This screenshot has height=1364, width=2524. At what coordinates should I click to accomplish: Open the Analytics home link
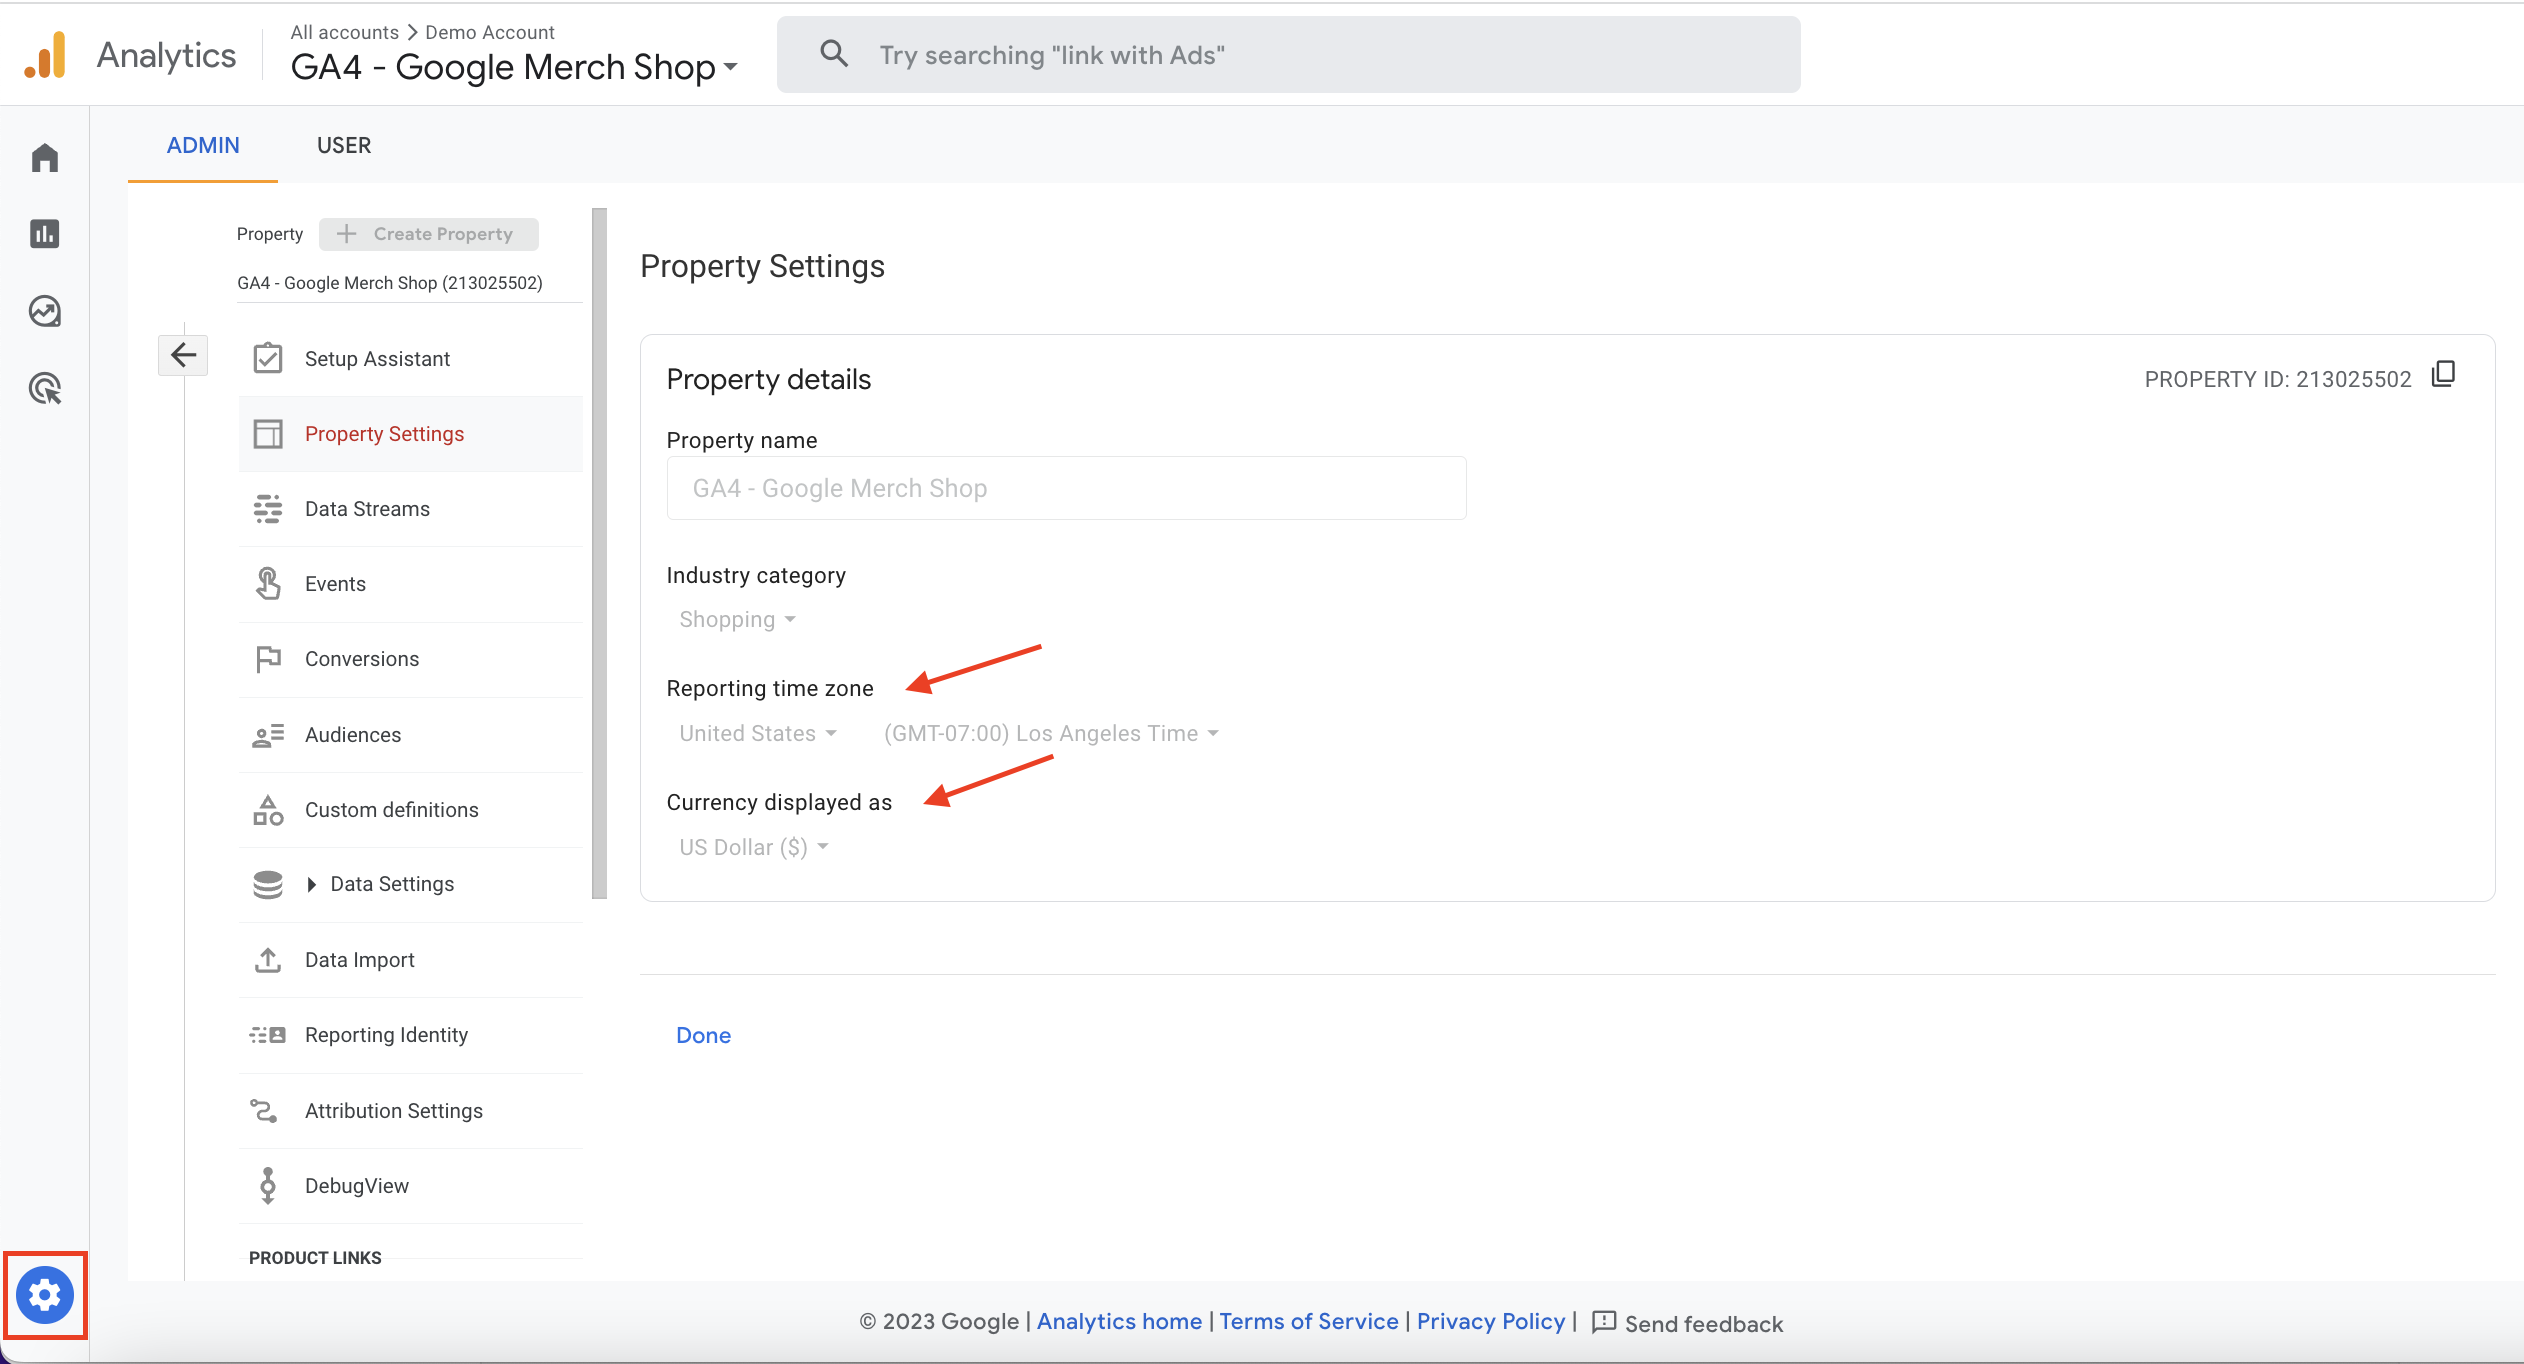[1119, 1321]
